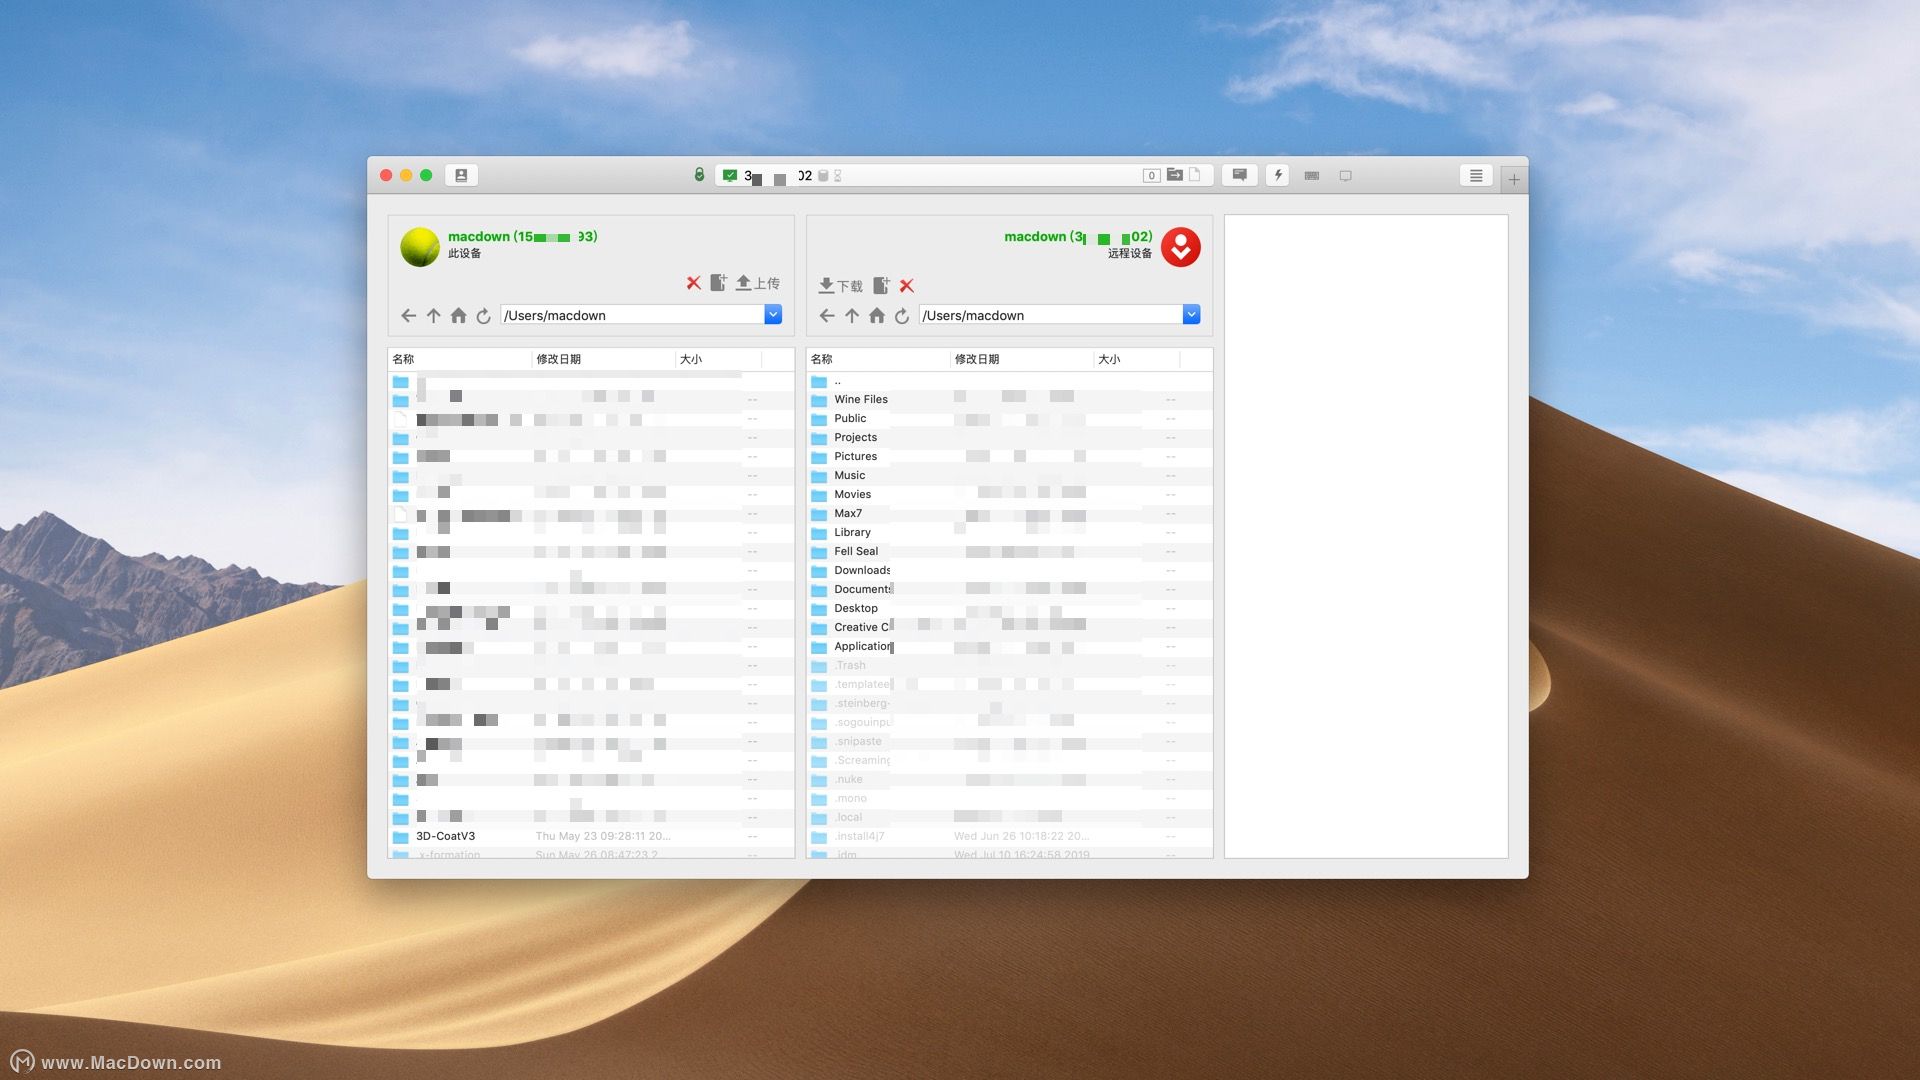Viewport: 1920px width, 1080px height.
Task: Select the Downloads folder
Action: click(1009, 570)
